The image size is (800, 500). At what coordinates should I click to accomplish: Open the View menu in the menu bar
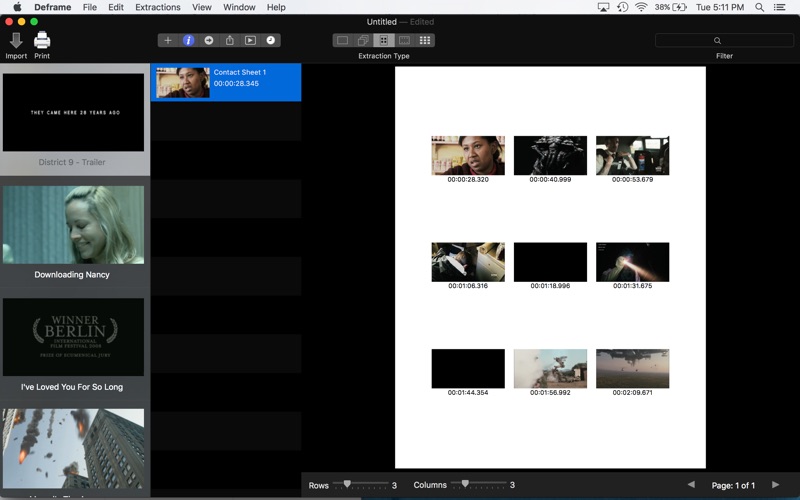click(201, 7)
